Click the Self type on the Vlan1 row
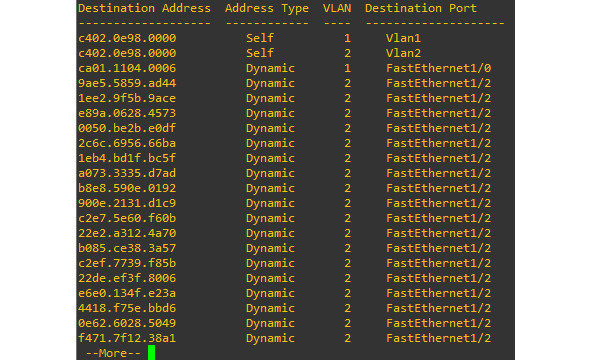591x360 pixels. [260, 38]
